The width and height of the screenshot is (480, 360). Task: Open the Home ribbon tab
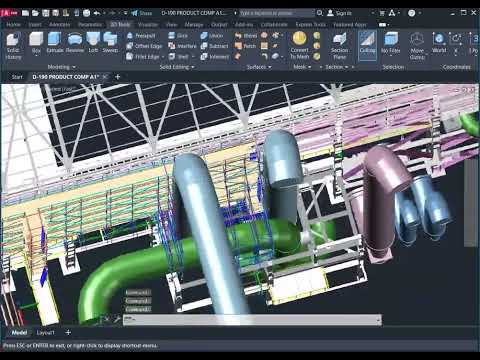pos(13,24)
